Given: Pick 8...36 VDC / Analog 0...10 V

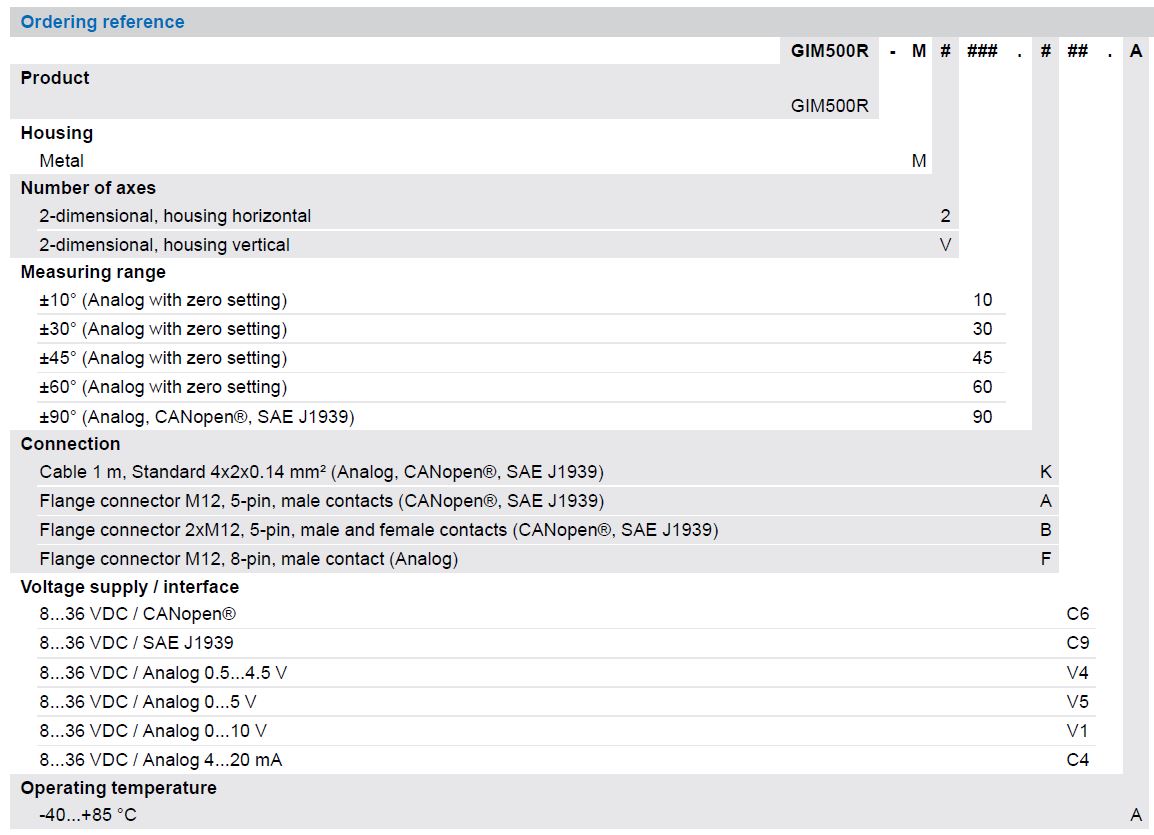Looking at the screenshot, I should tap(153, 731).
